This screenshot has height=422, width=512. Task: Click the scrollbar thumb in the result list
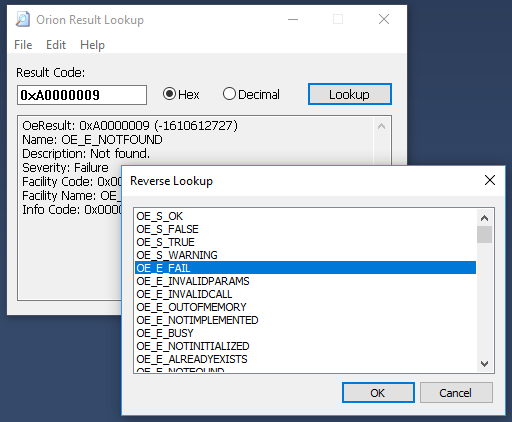point(484,235)
